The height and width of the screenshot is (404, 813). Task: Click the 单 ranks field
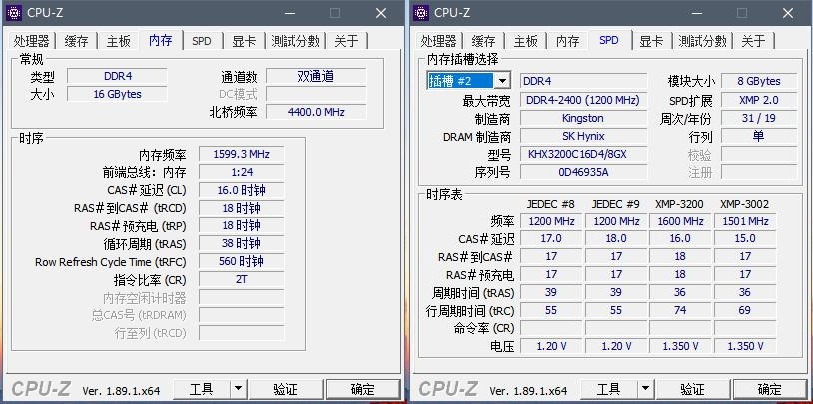pos(759,136)
